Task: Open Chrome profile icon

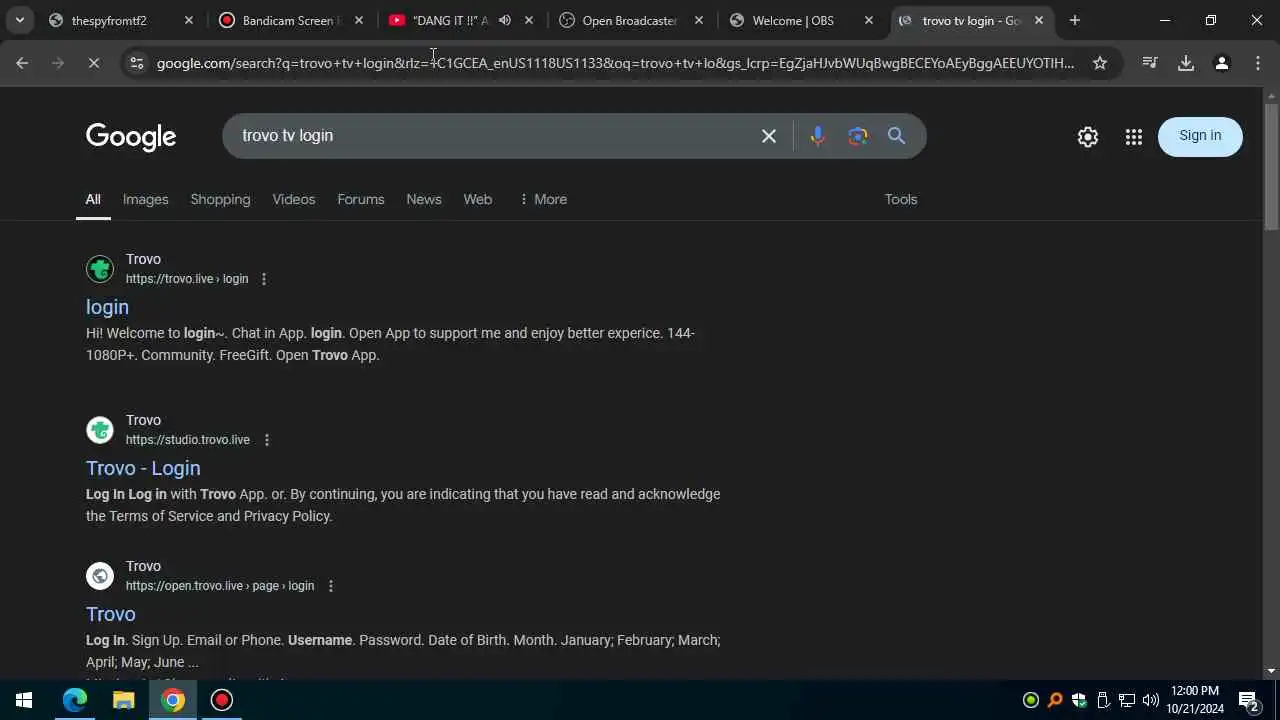Action: [1222, 63]
